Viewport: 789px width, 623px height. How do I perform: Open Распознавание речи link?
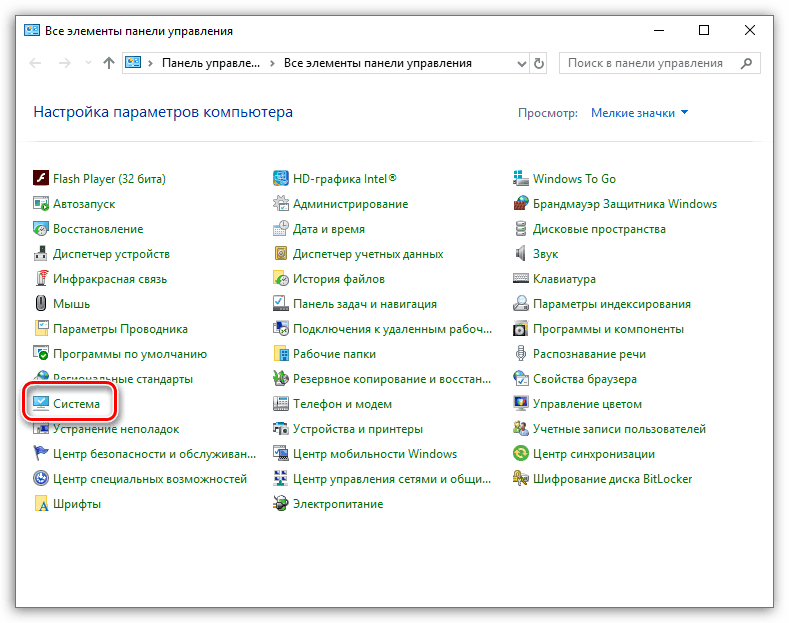[589, 354]
